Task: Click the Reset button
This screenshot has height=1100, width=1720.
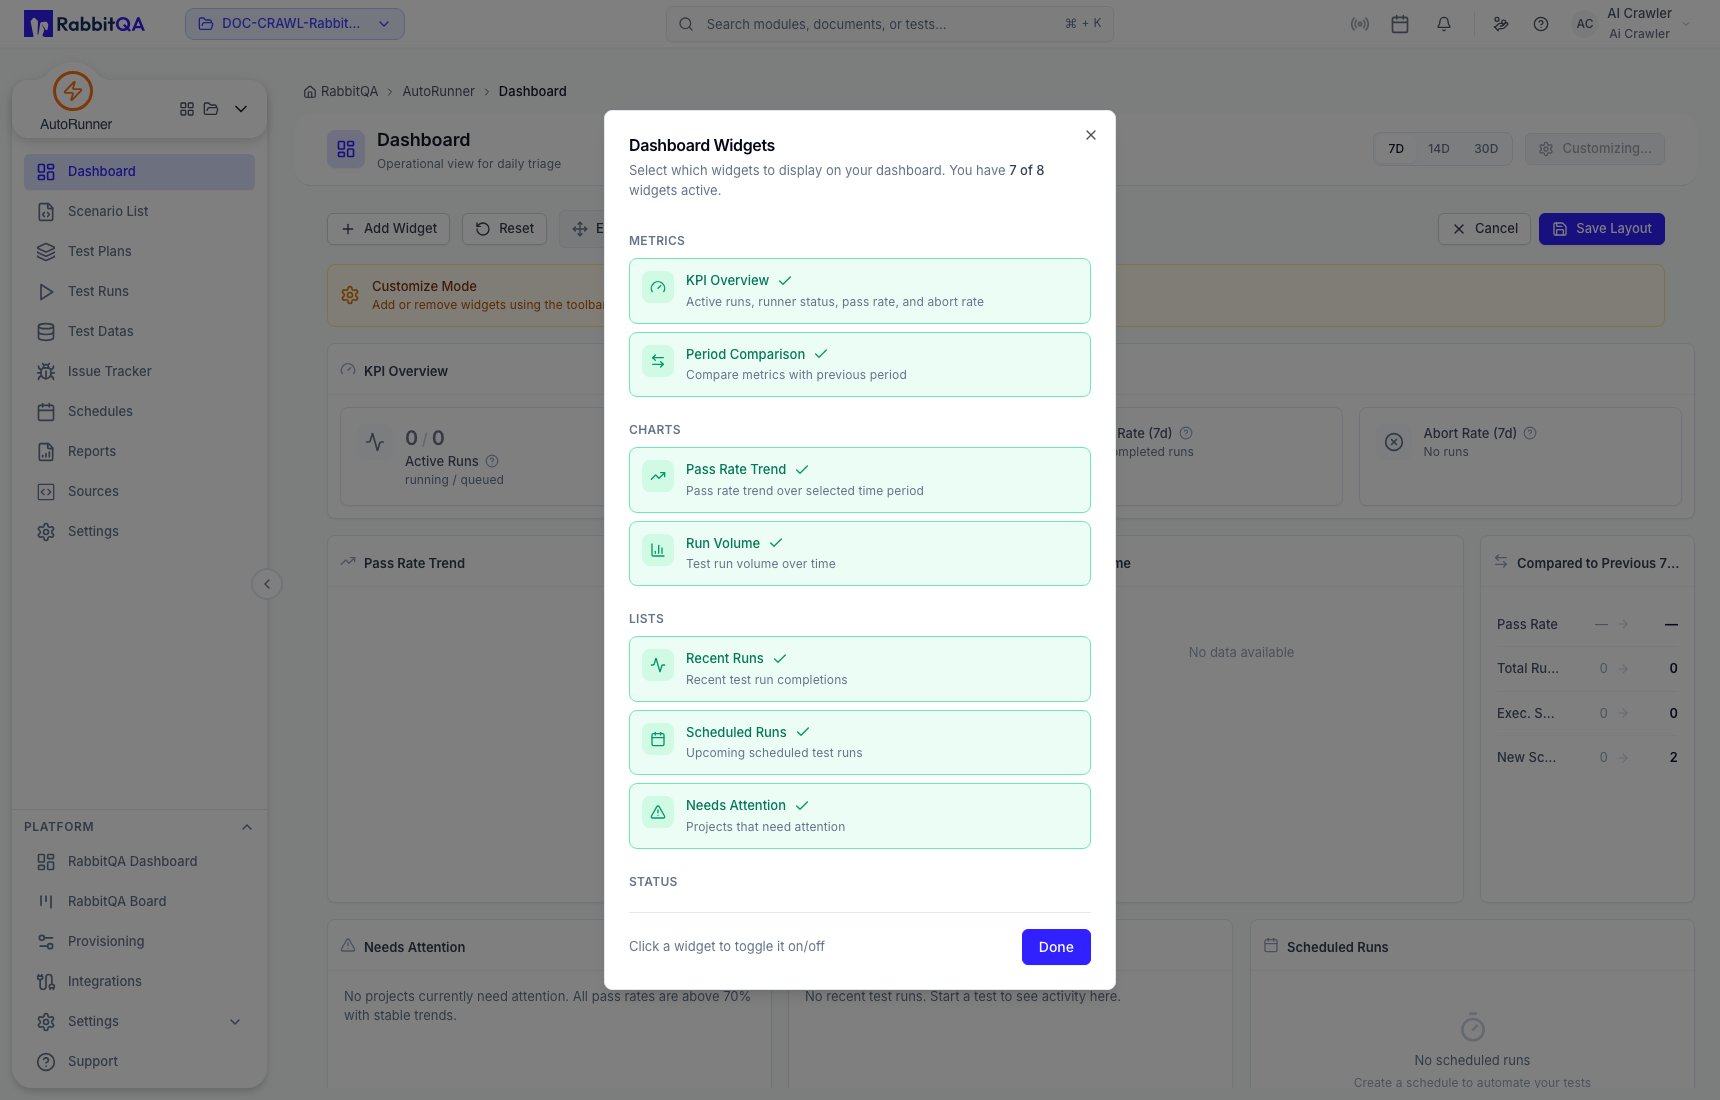Action: (x=504, y=229)
